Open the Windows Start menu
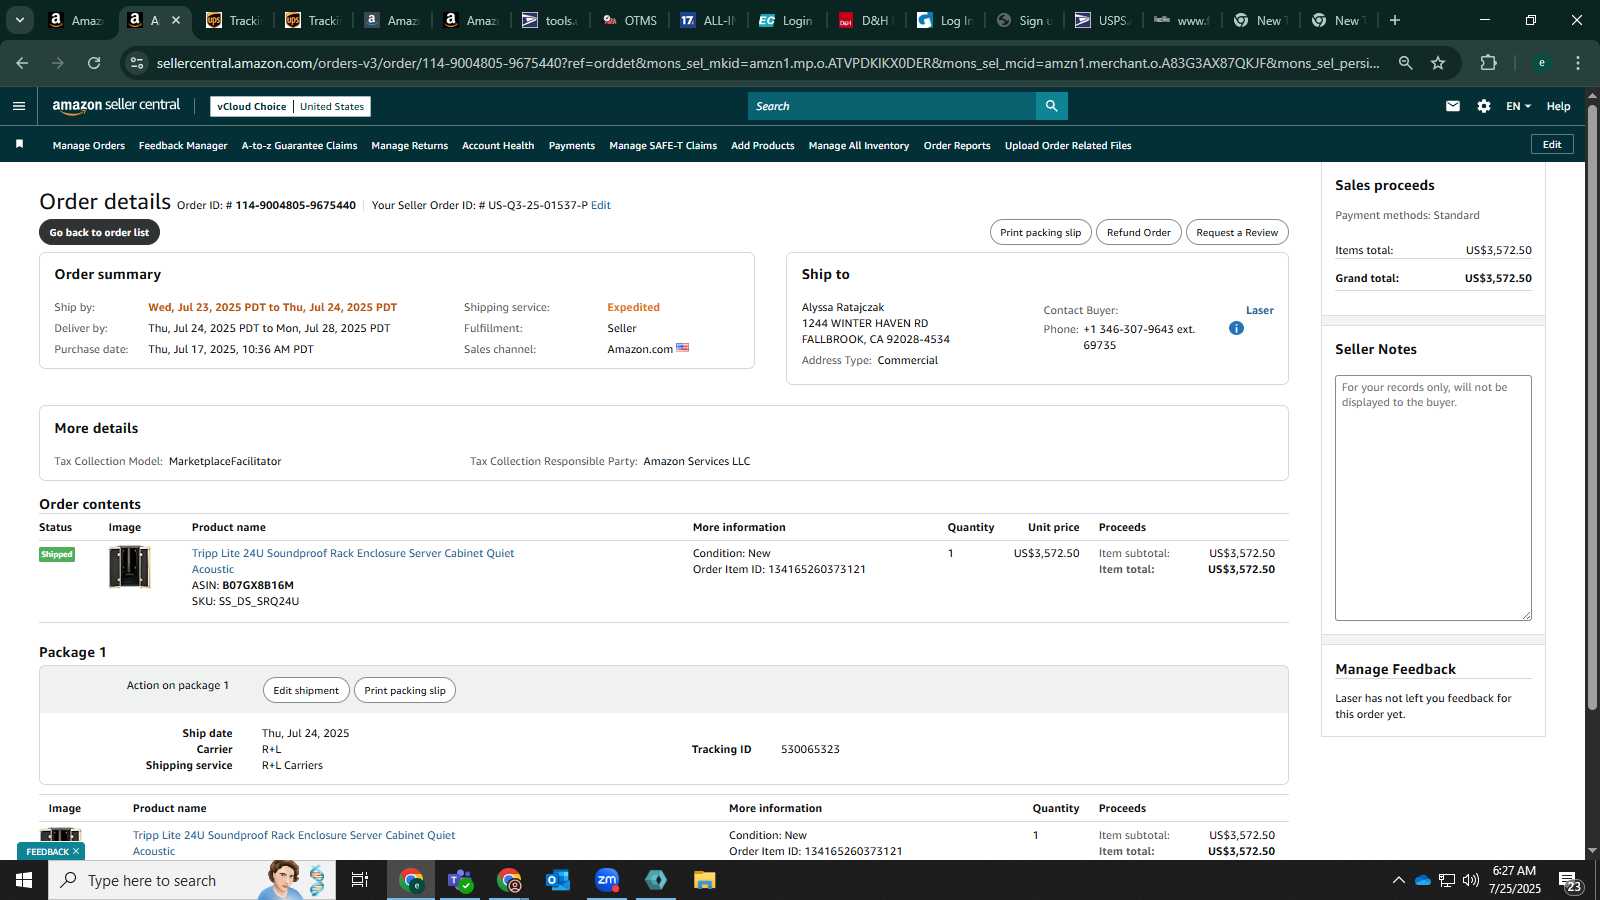This screenshot has width=1600, height=900. [24, 880]
